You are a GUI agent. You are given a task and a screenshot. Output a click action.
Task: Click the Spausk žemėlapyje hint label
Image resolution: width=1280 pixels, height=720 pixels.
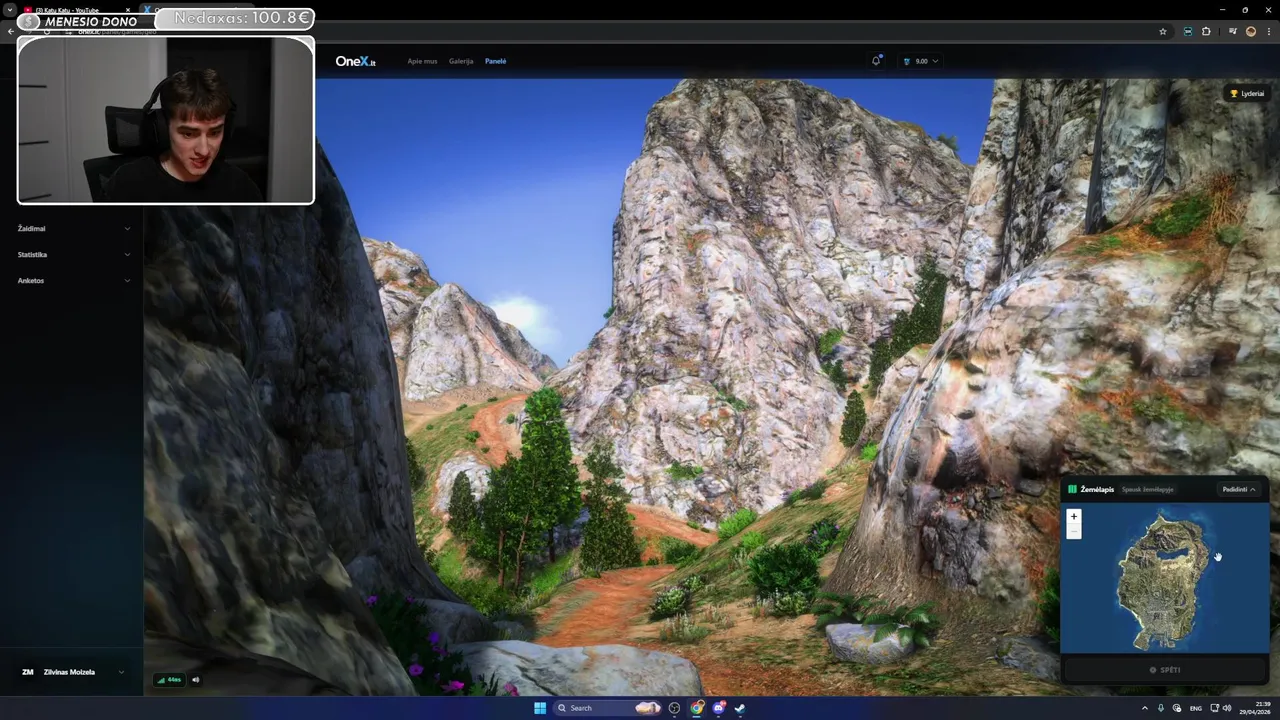(x=1148, y=490)
